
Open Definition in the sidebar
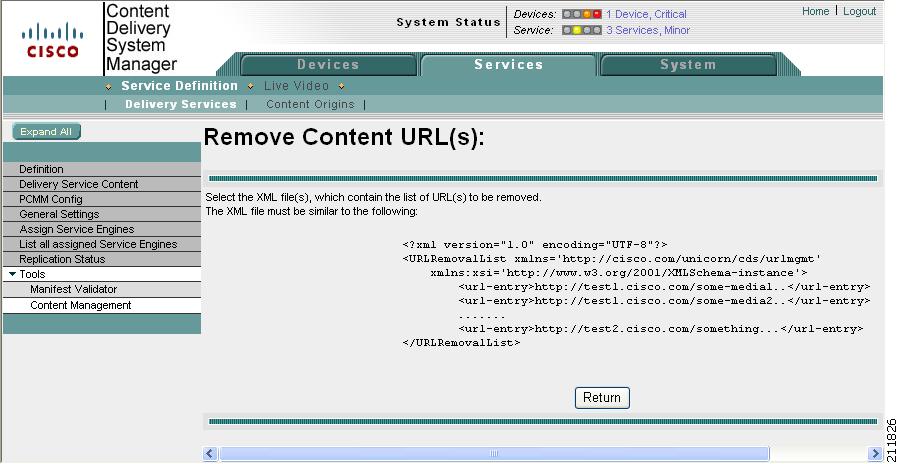point(102,169)
